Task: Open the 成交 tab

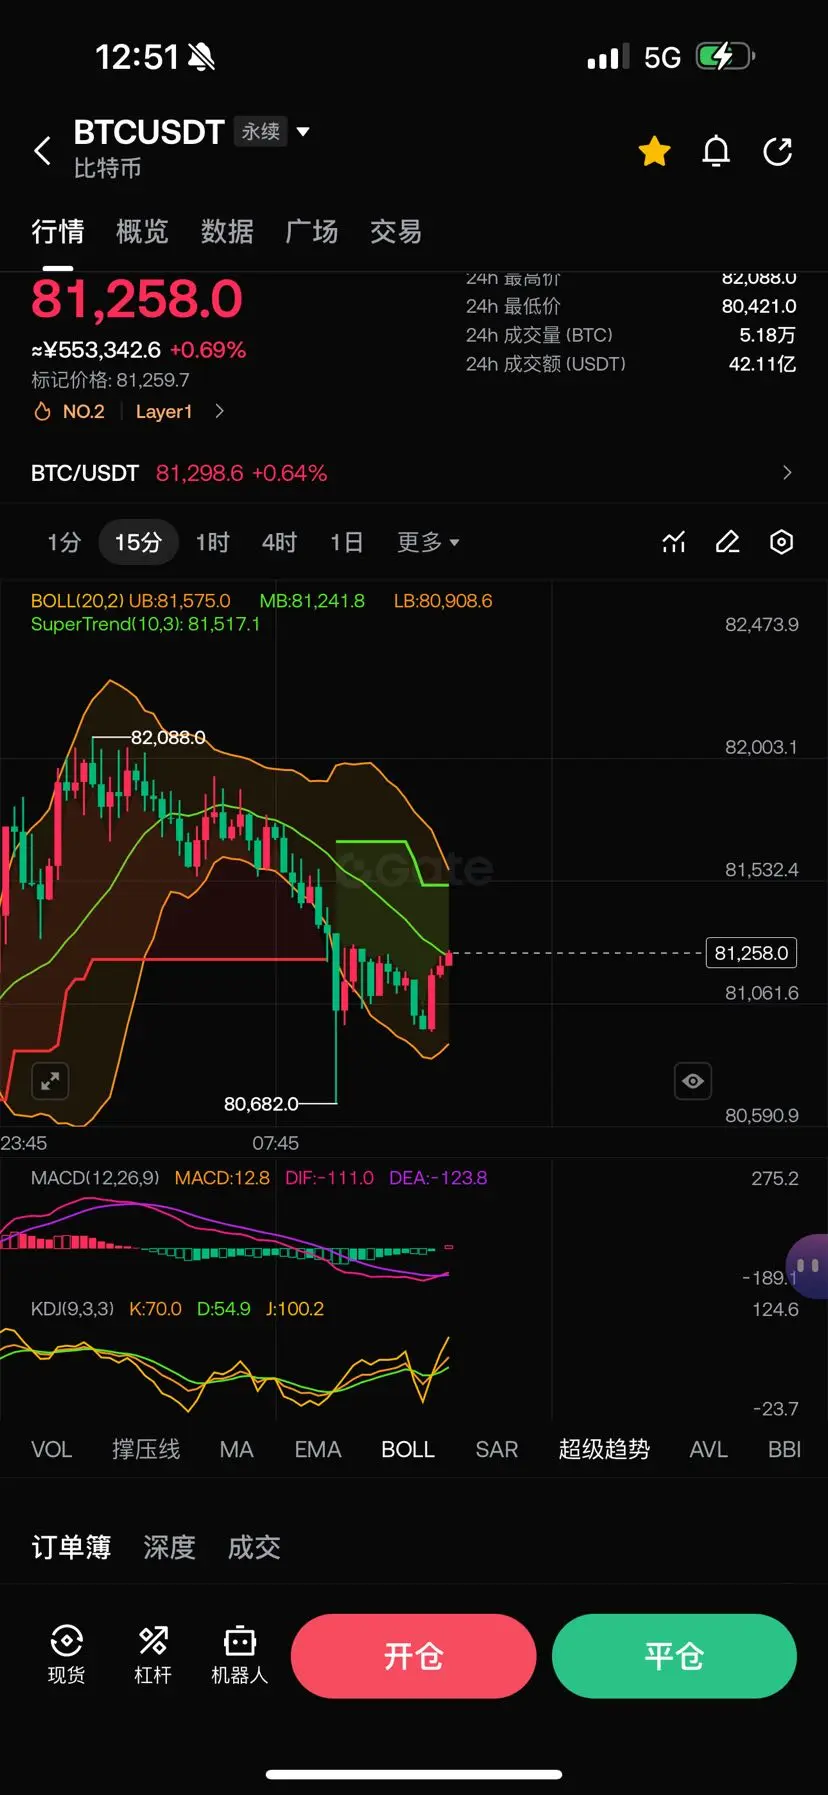Action: coord(254,1547)
